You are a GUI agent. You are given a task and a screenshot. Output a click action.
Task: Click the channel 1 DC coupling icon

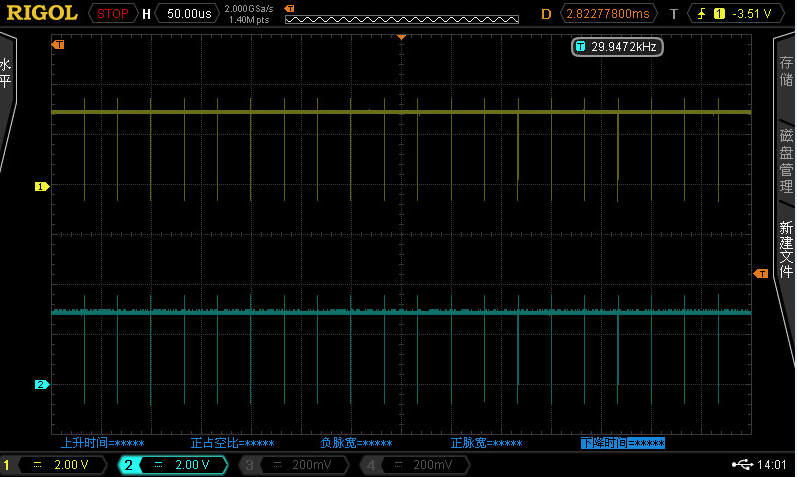point(38,465)
